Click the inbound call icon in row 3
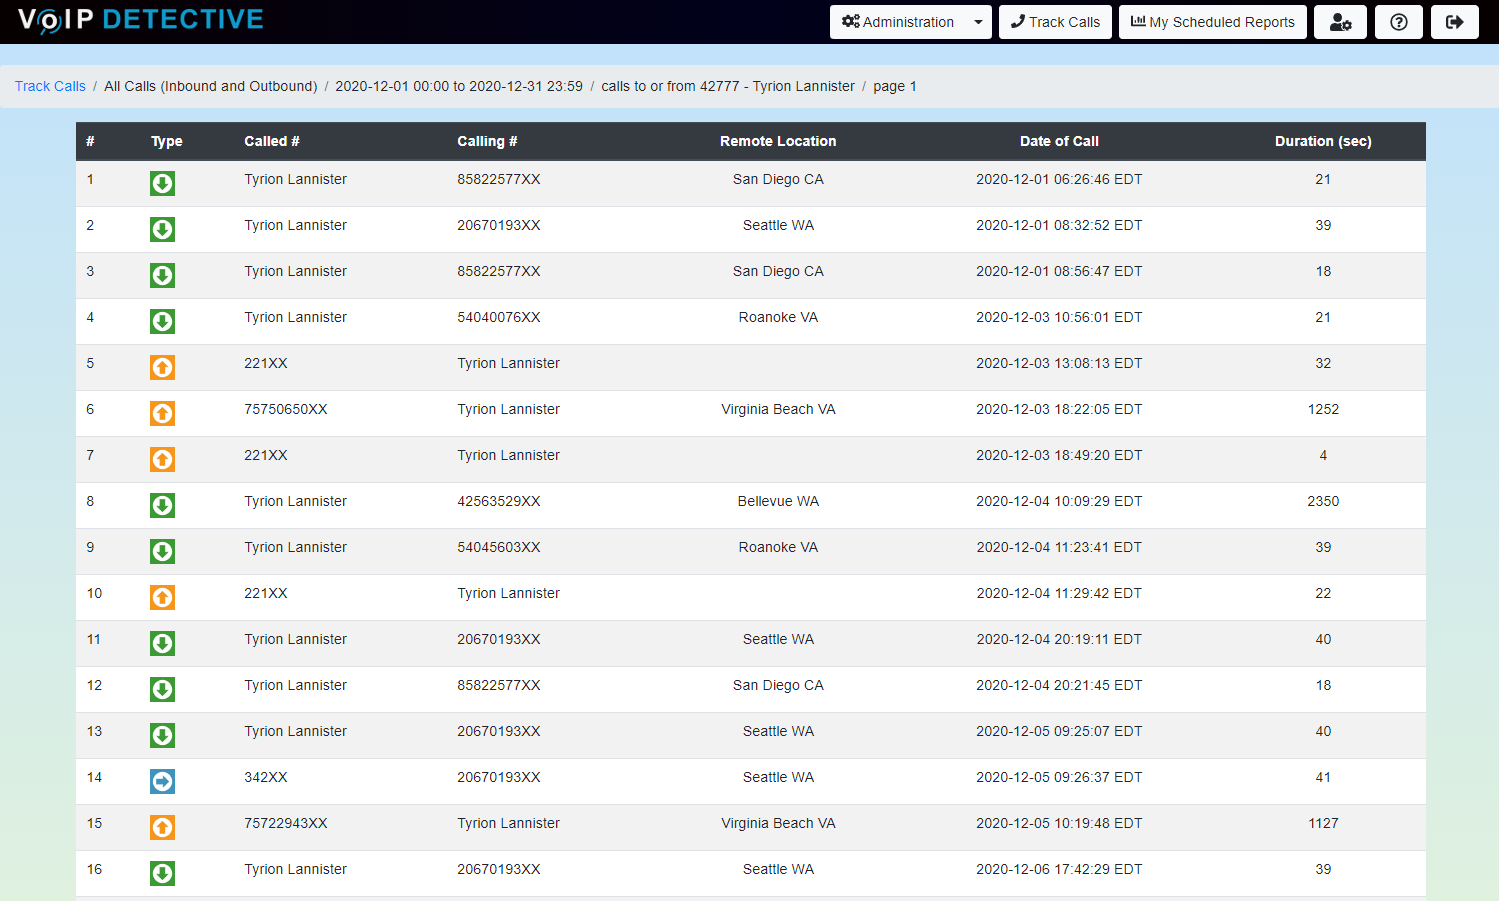The width and height of the screenshot is (1499, 901). (162, 275)
